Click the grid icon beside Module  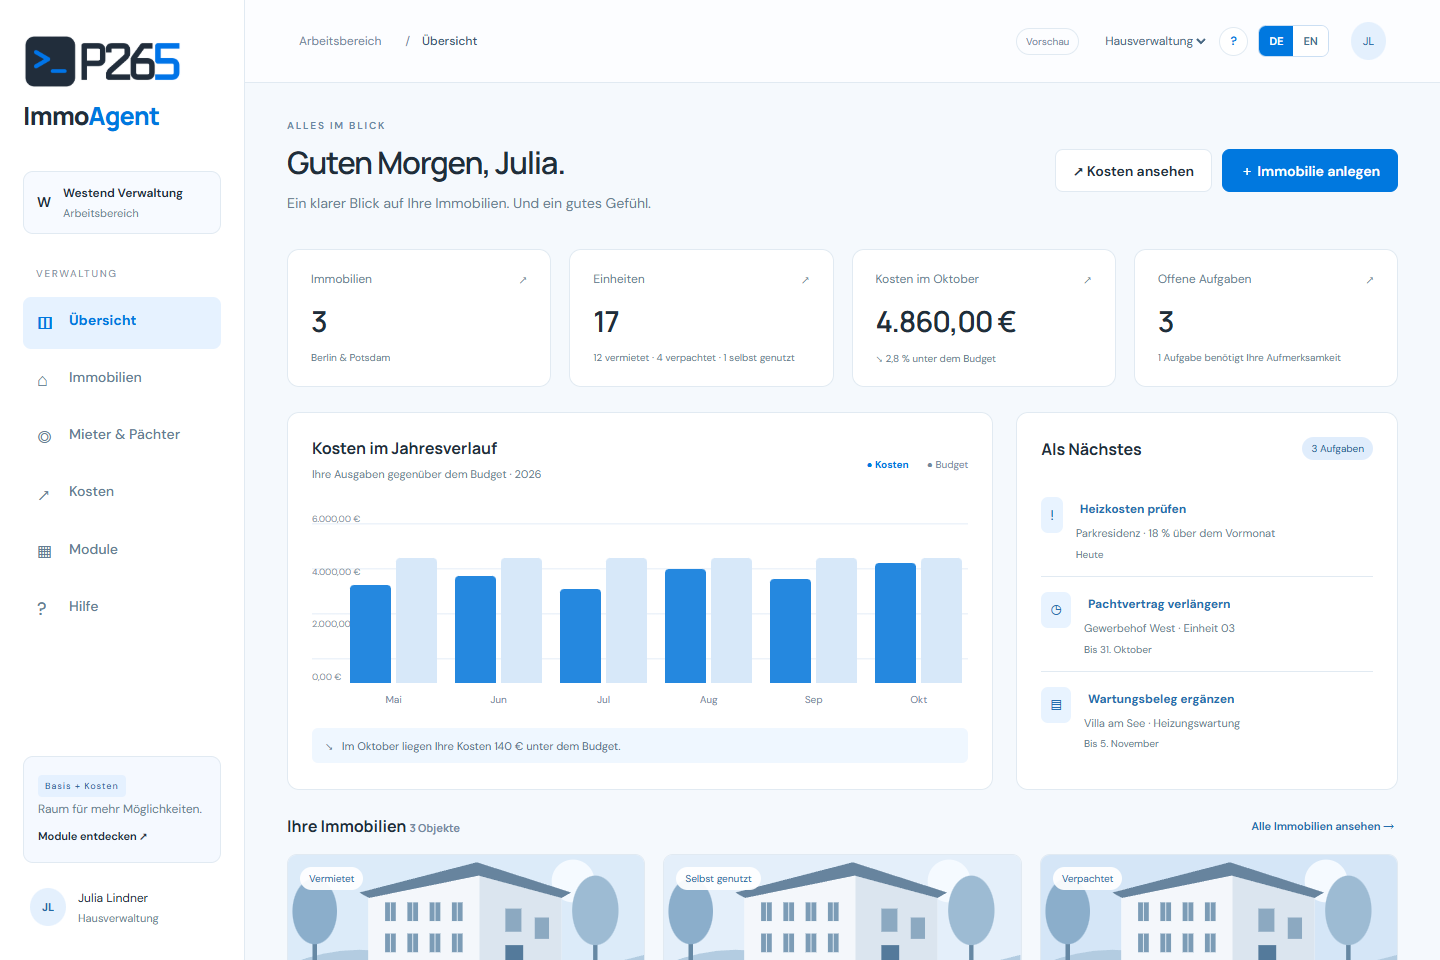[x=44, y=552]
